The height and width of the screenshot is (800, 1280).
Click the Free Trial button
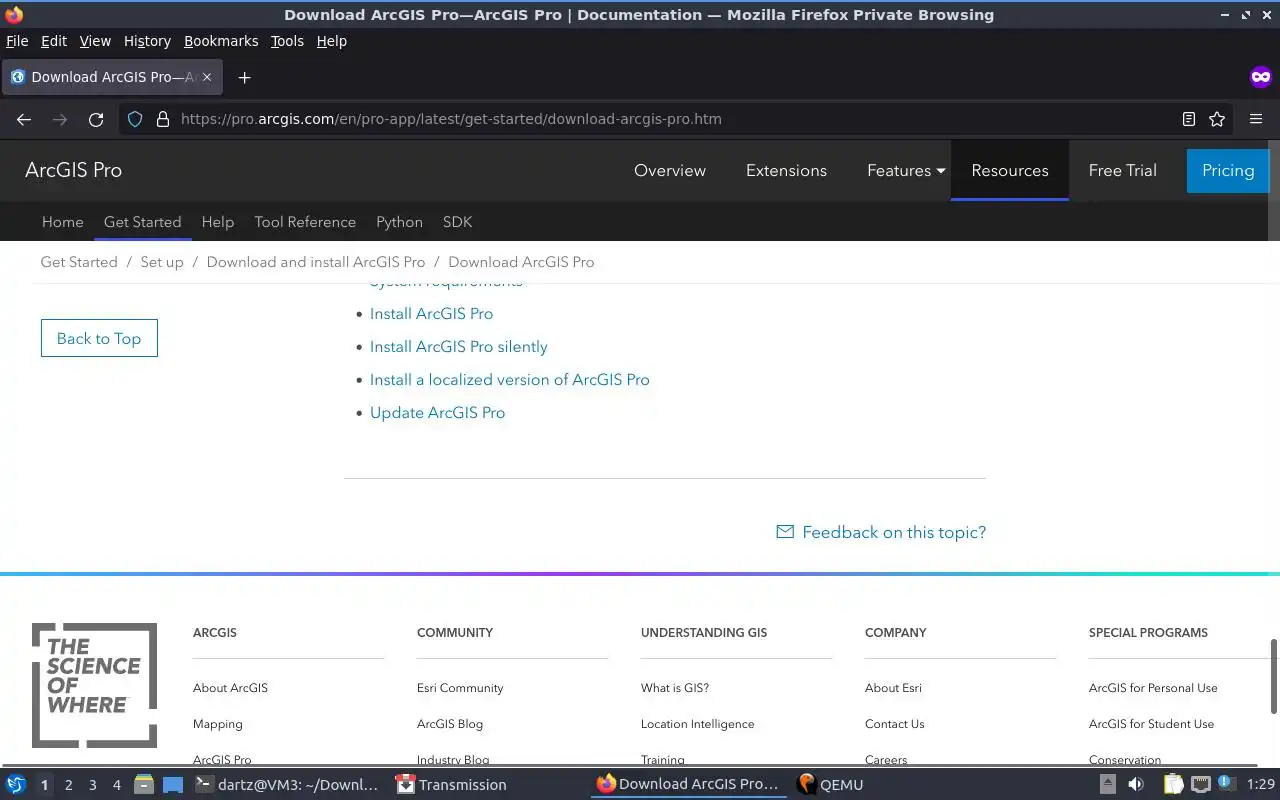tap(1122, 171)
